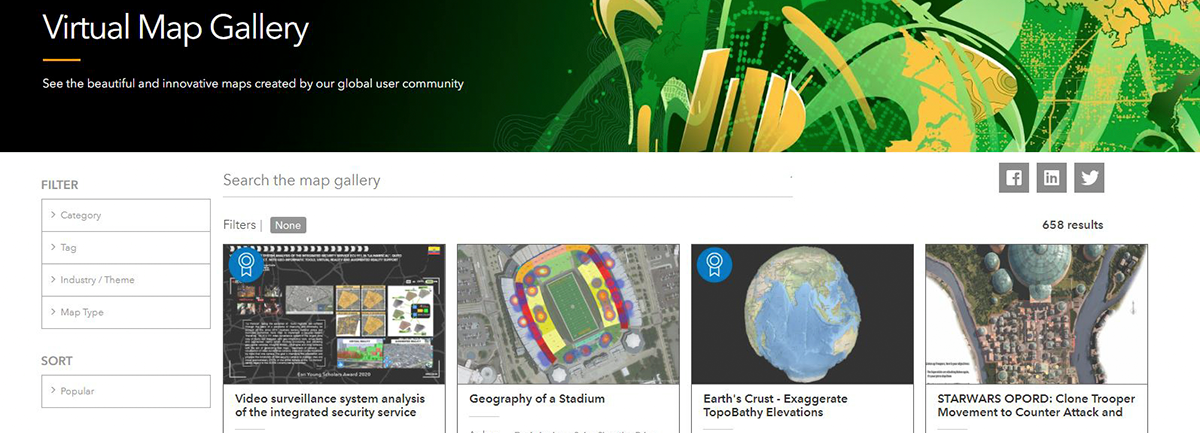Expand the Tag filter

126,247
